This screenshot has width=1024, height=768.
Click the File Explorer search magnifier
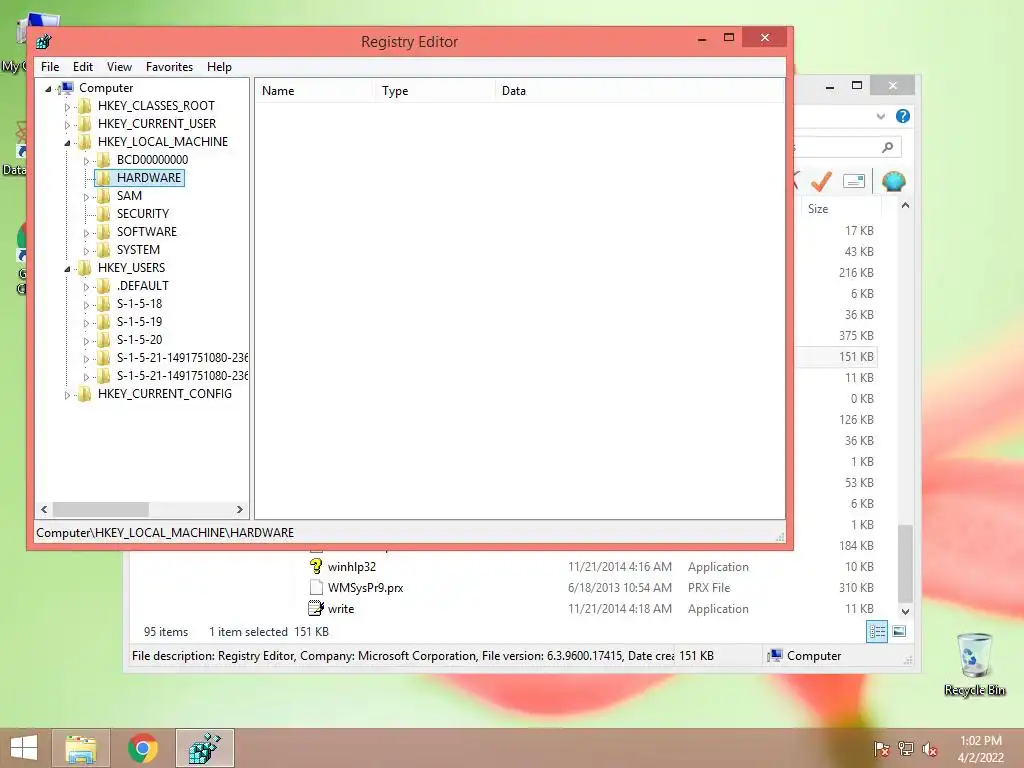pos(887,148)
